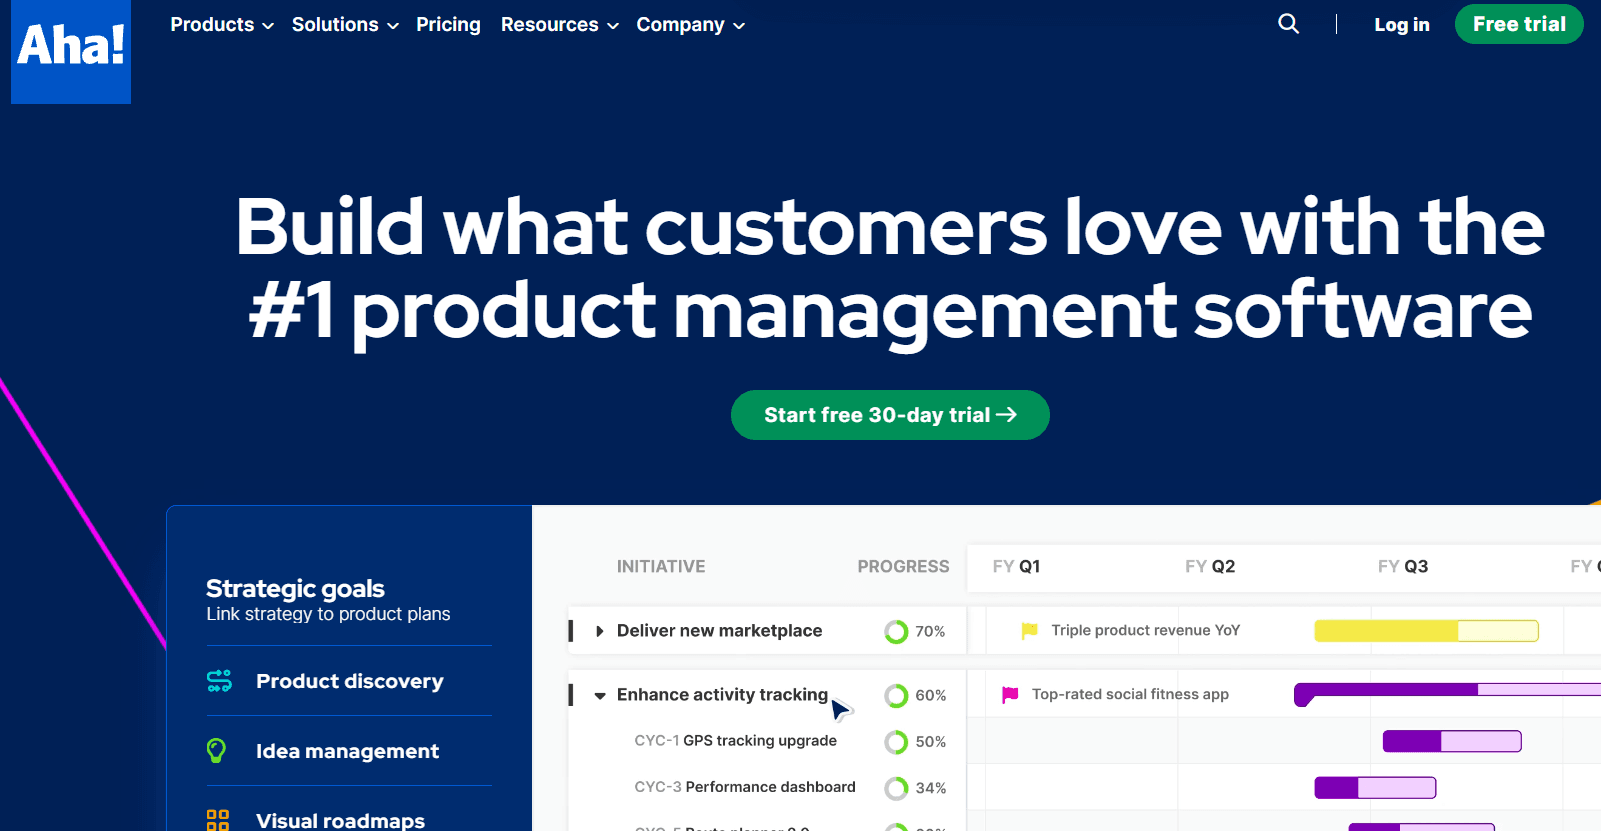The width and height of the screenshot is (1601, 831).
Task: Click the CYC-3 Performance dashboard row
Action: pyautogui.click(x=745, y=787)
